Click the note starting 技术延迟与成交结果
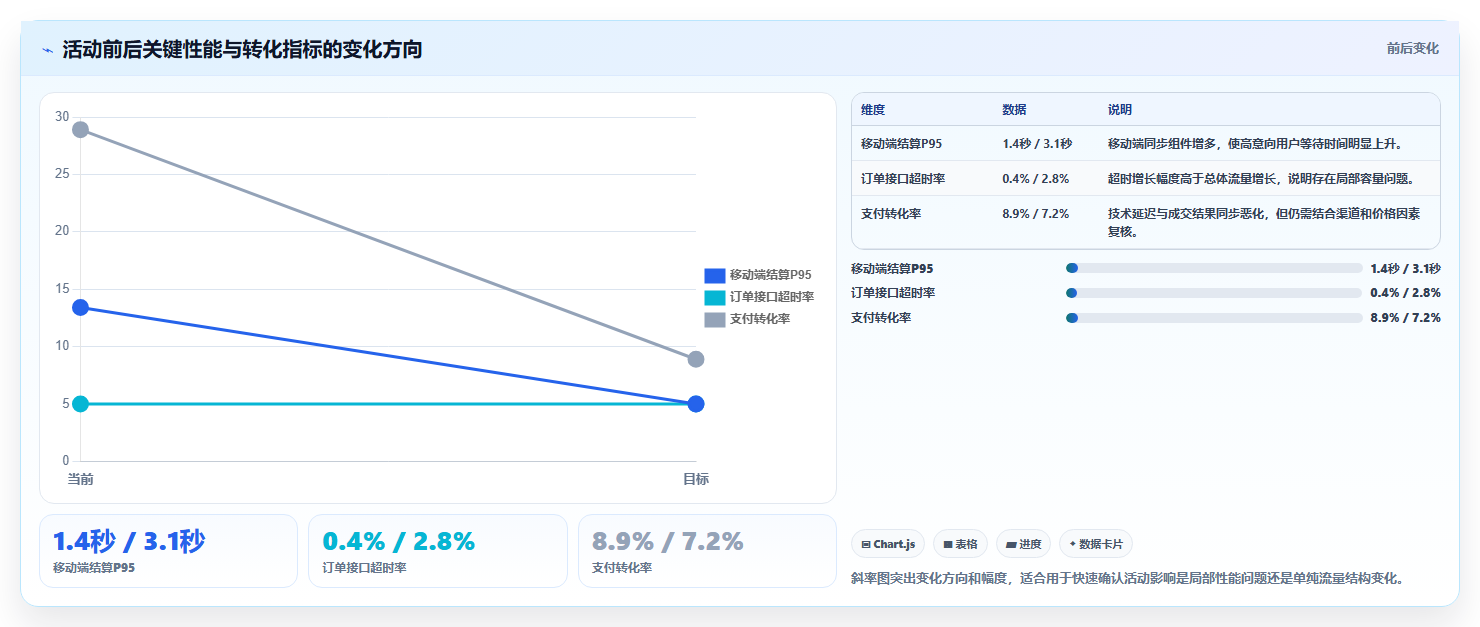 (x=1264, y=222)
